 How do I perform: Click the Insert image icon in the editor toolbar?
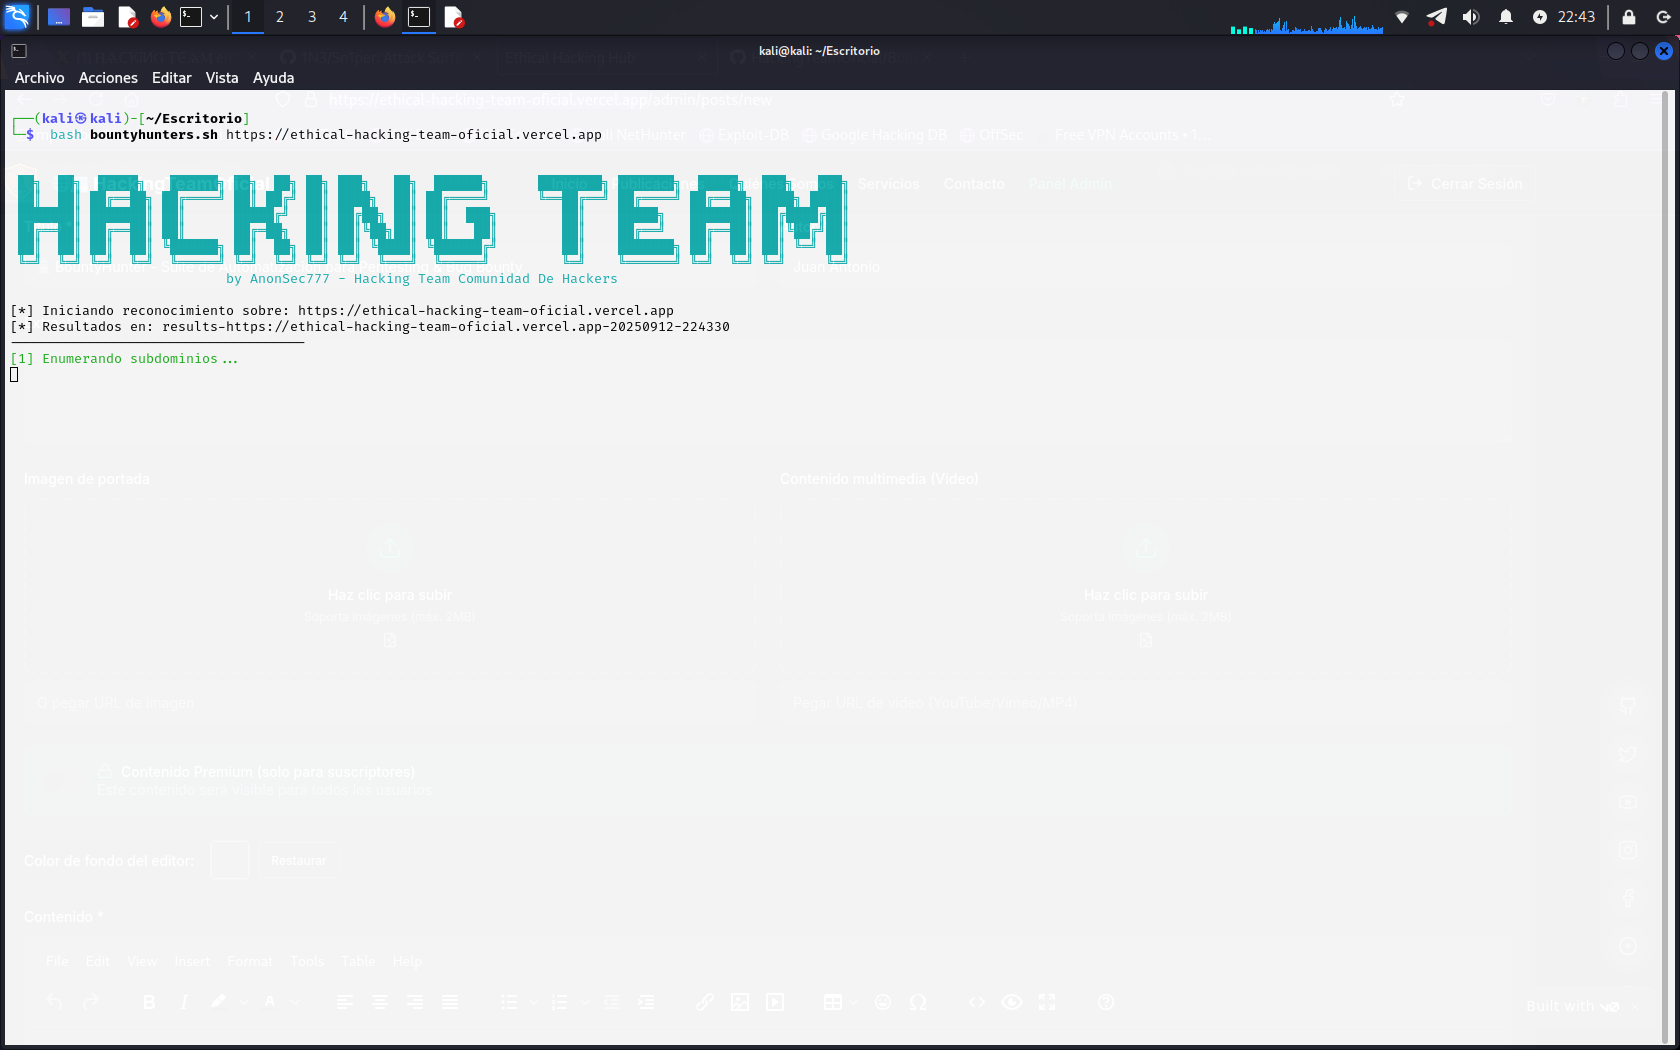coord(740,1002)
